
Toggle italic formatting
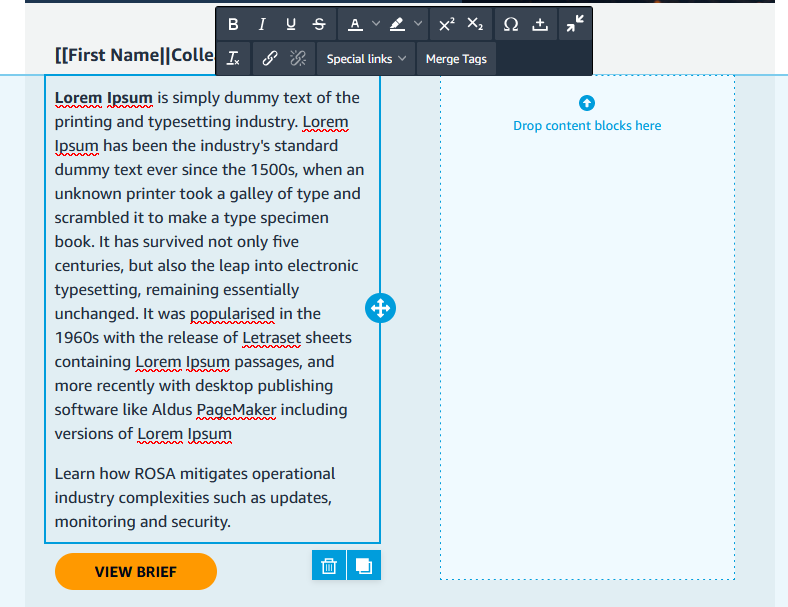pyautogui.click(x=262, y=24)
